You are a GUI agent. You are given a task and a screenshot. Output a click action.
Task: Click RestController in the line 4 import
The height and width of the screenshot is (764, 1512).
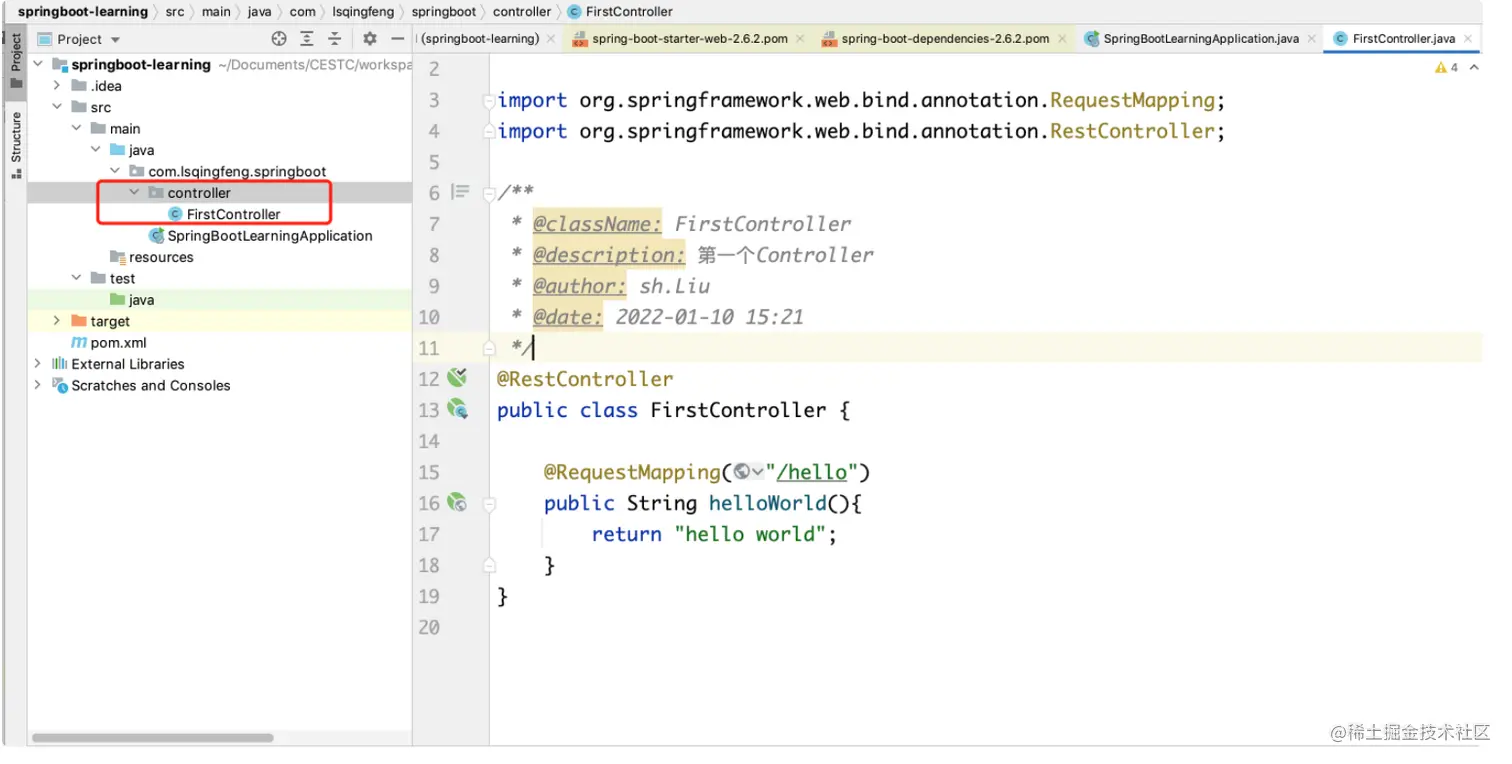click(1132, 131)
